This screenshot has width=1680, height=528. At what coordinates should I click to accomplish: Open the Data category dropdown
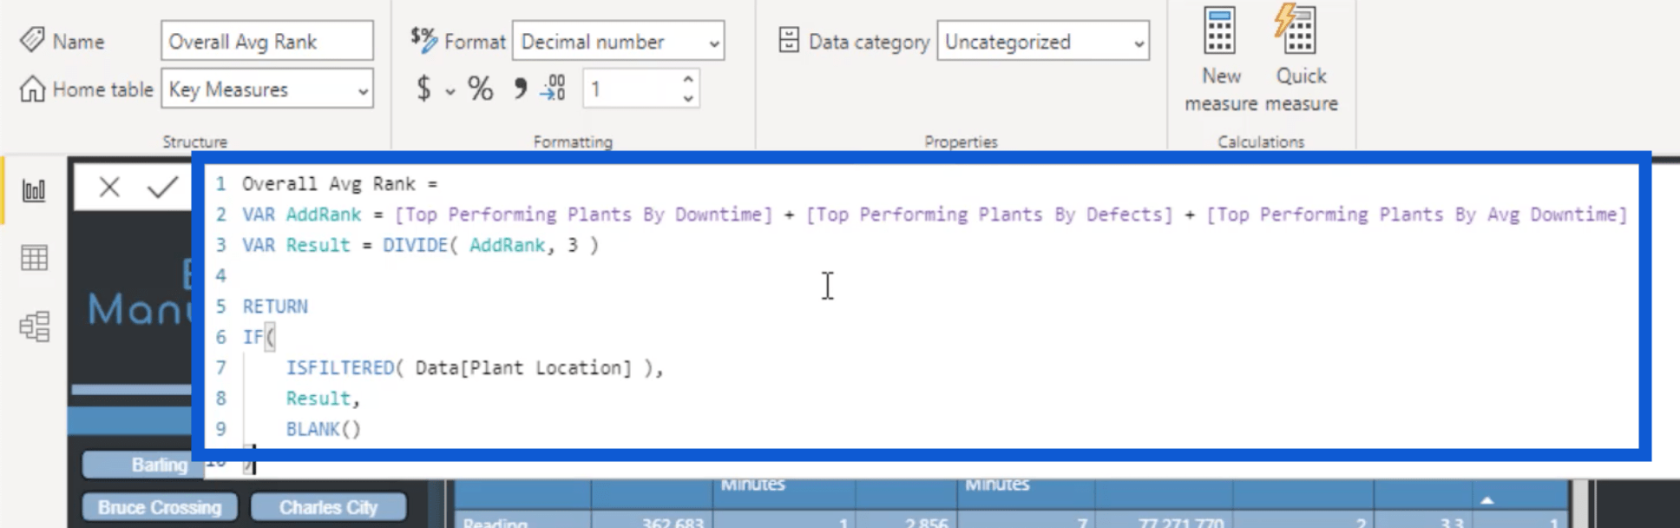coord(1043,42)
